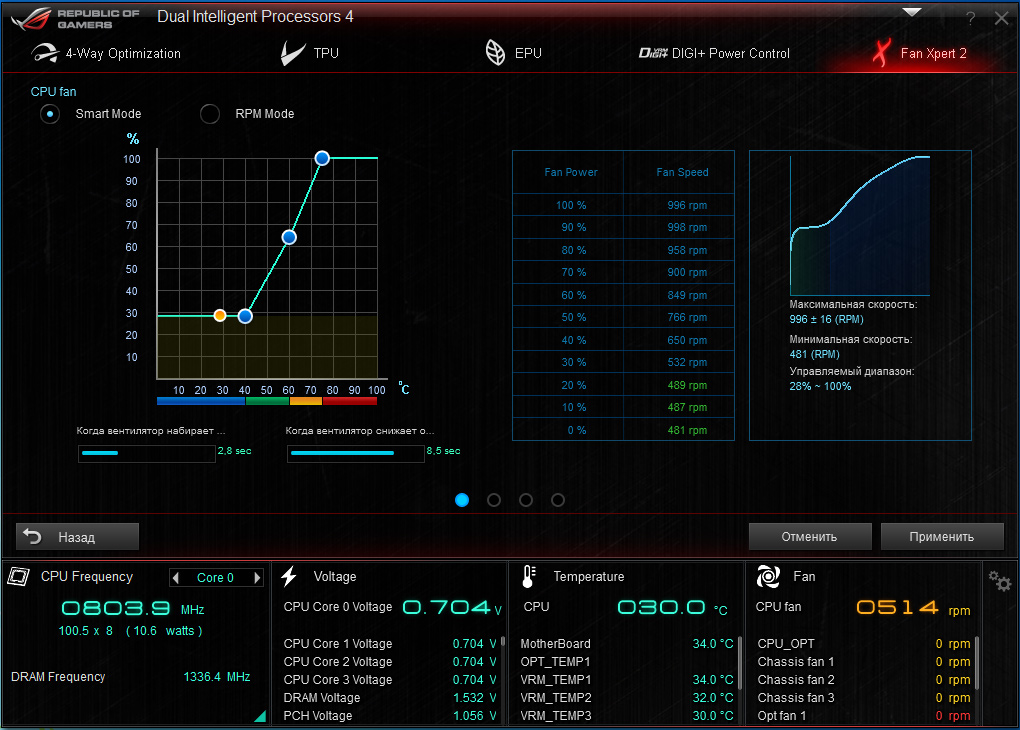The height and width of the screenshot is (730, 1020).
Task: Open the 4-Way Optimization tab
Action: point(106,53)
